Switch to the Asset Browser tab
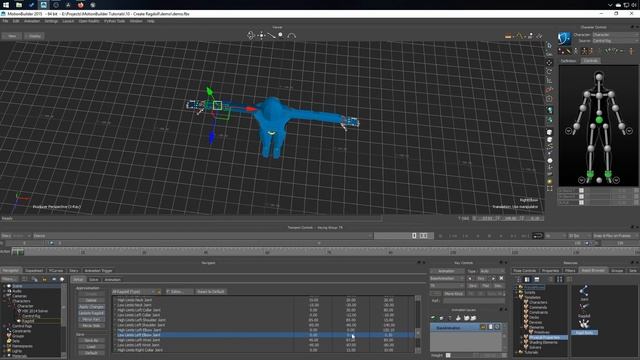This screenshot has height=360, width=640. point(593,271)
